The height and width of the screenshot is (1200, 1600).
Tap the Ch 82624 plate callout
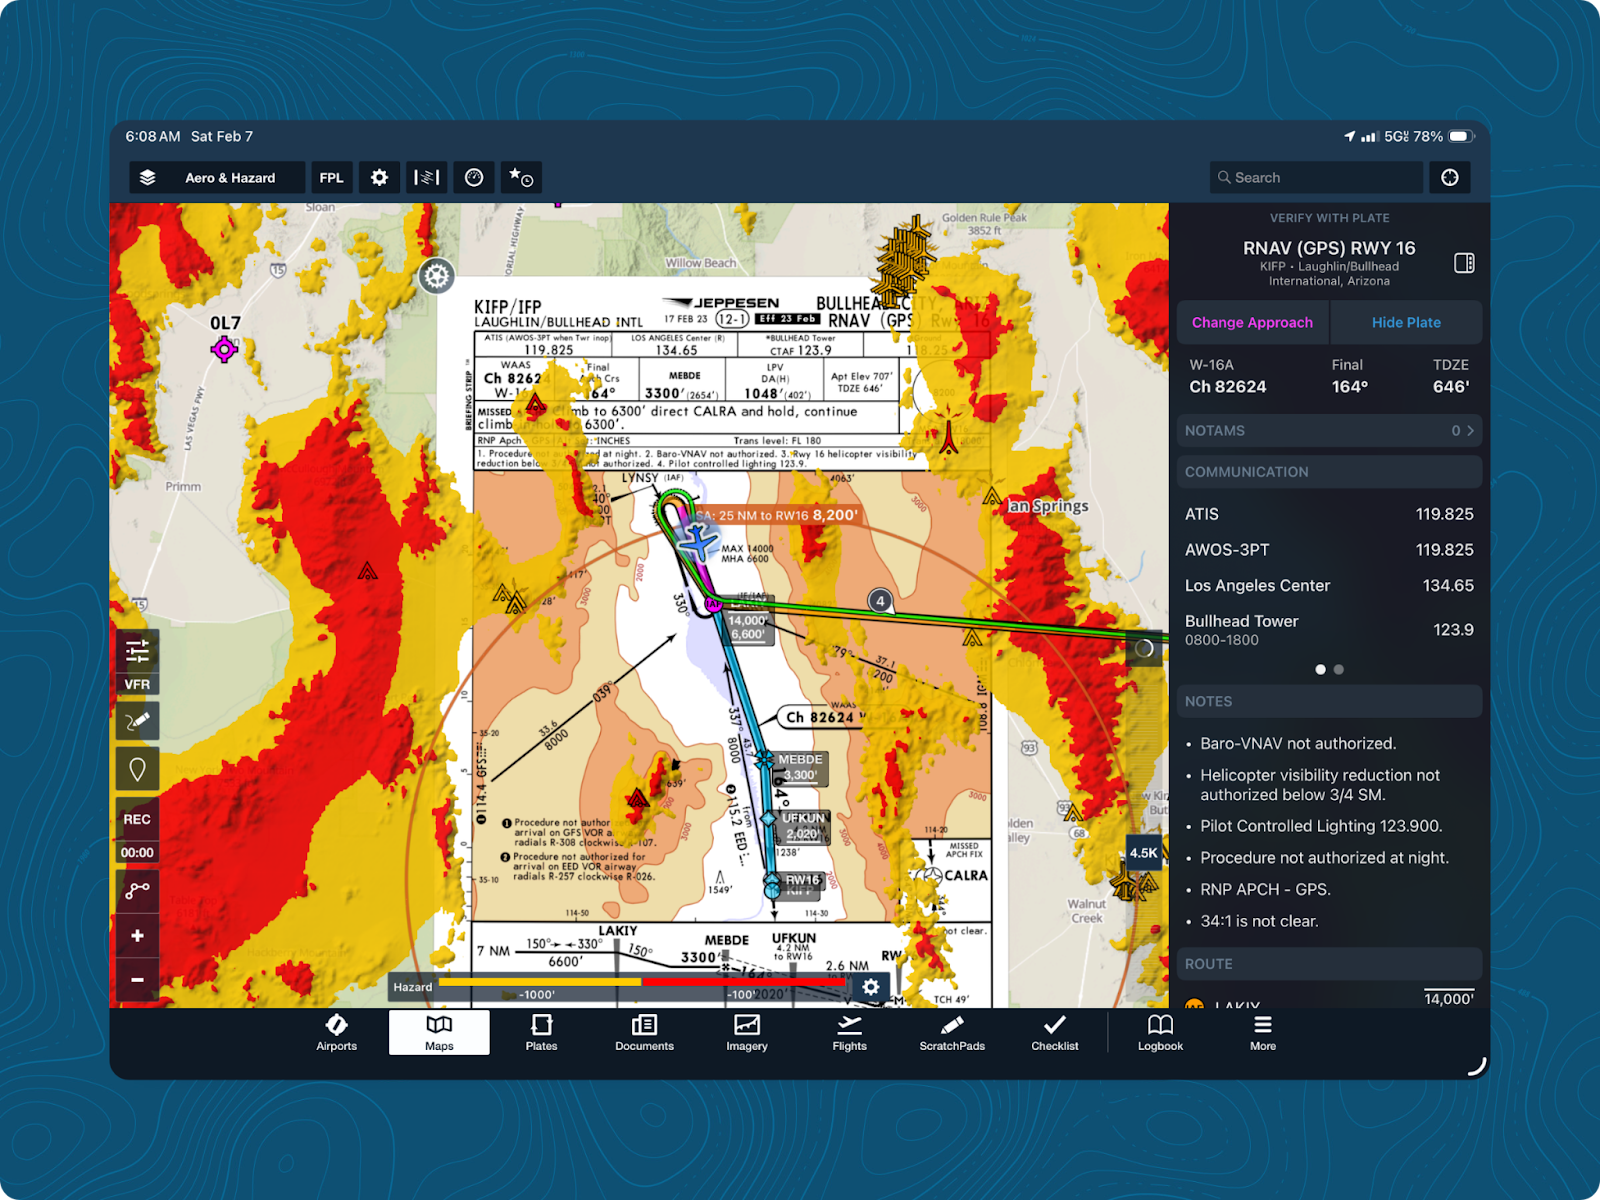click(820, 717)
